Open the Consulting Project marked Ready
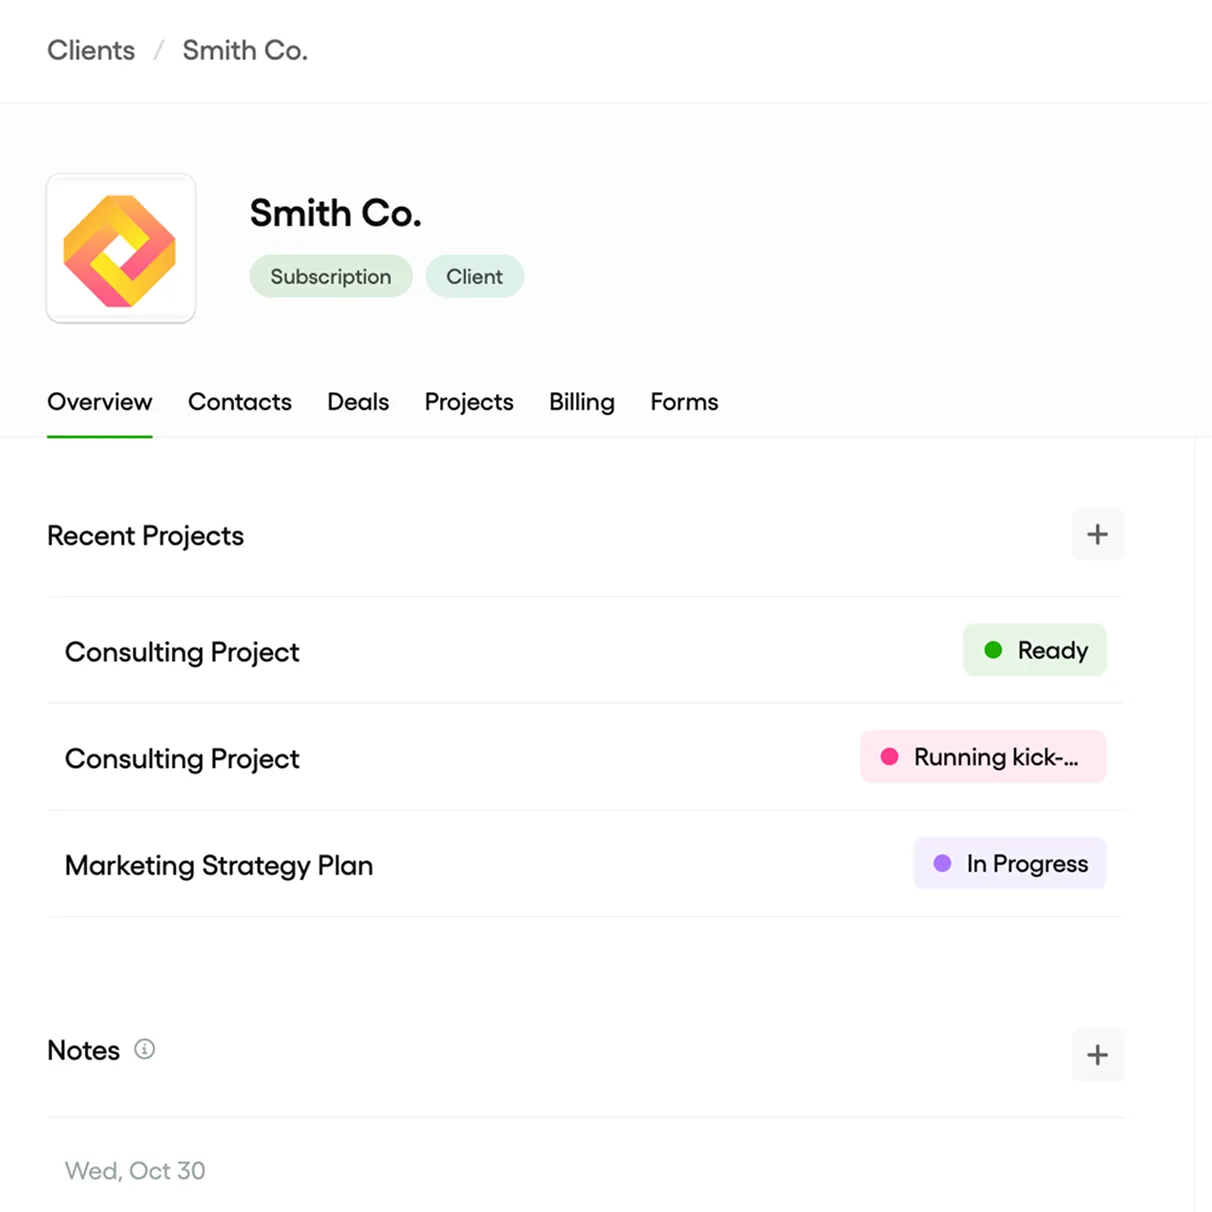This screenshot has height=1212, width=1212. 182,652
